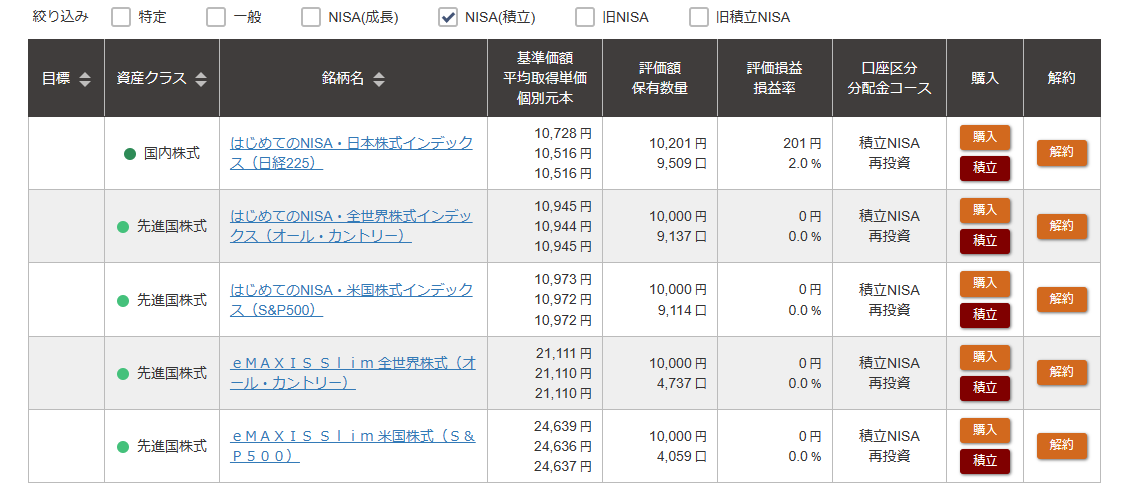Tick the 旧NISA filter checkbox
Screen dimensions: 1125x496
[585, 17]
